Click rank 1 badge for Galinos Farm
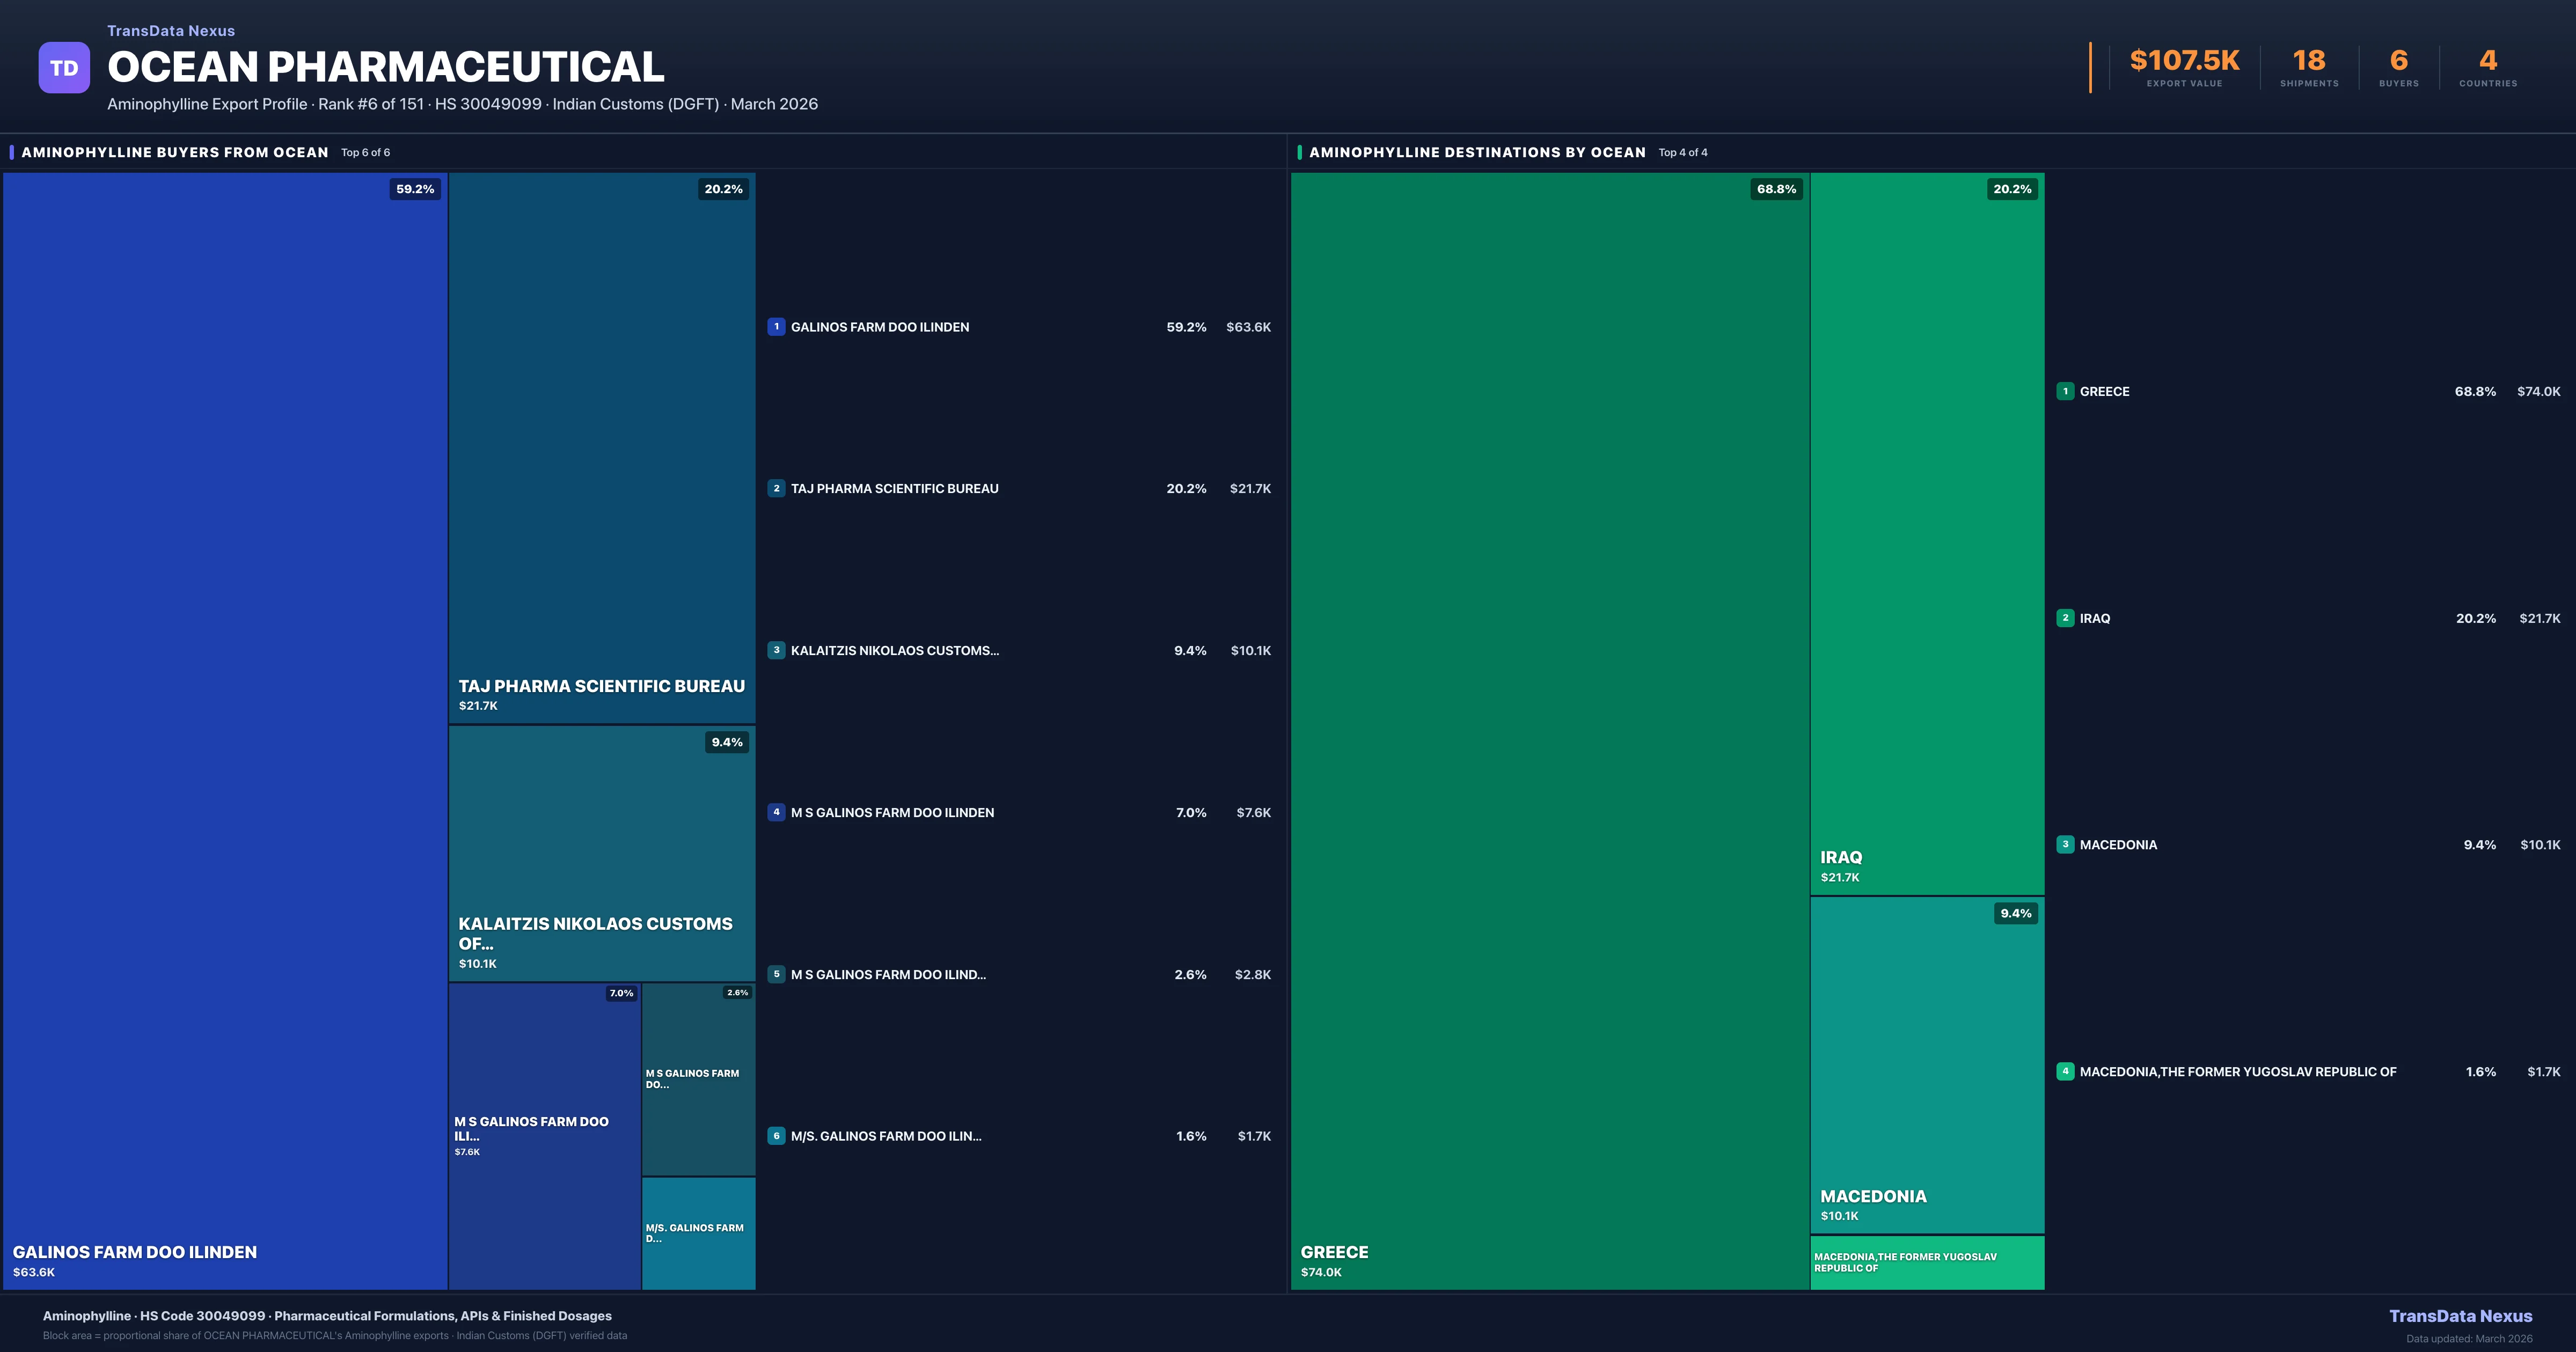 tap(776, 327)
